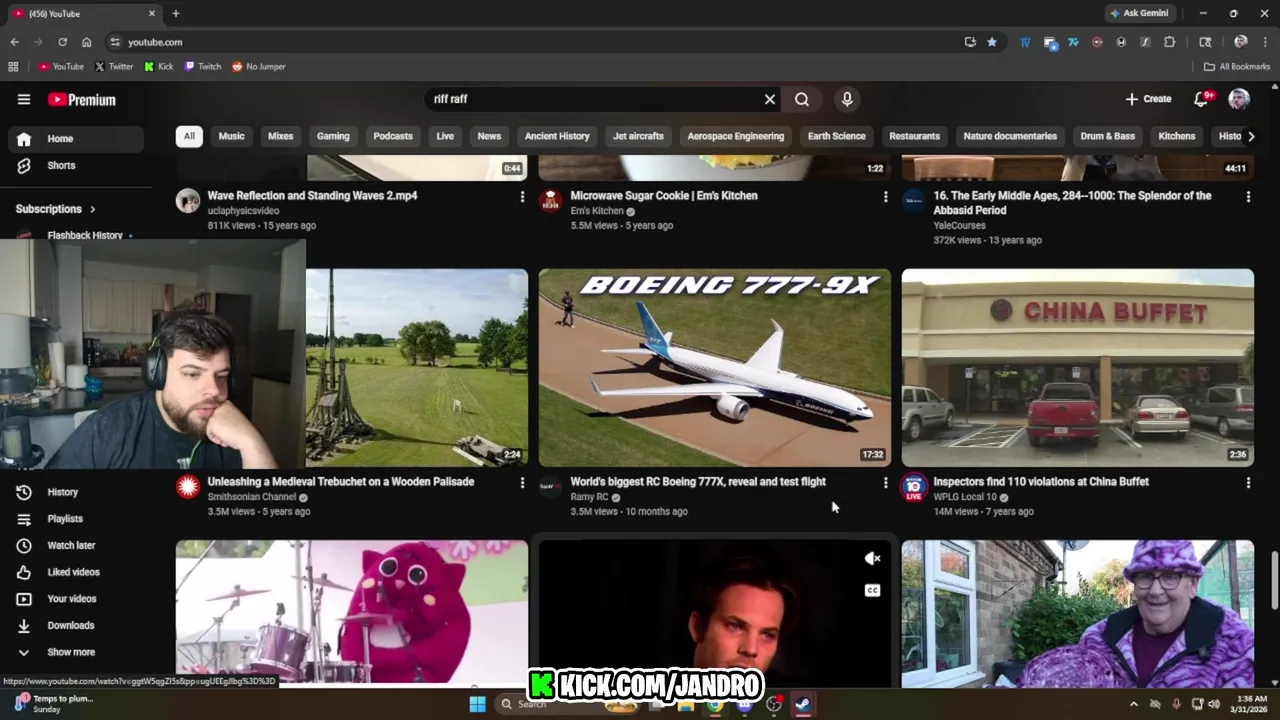This screenshot has width=1280, height=720.
Task: Open options for Early Middle Ages video
Action: 1248,197
